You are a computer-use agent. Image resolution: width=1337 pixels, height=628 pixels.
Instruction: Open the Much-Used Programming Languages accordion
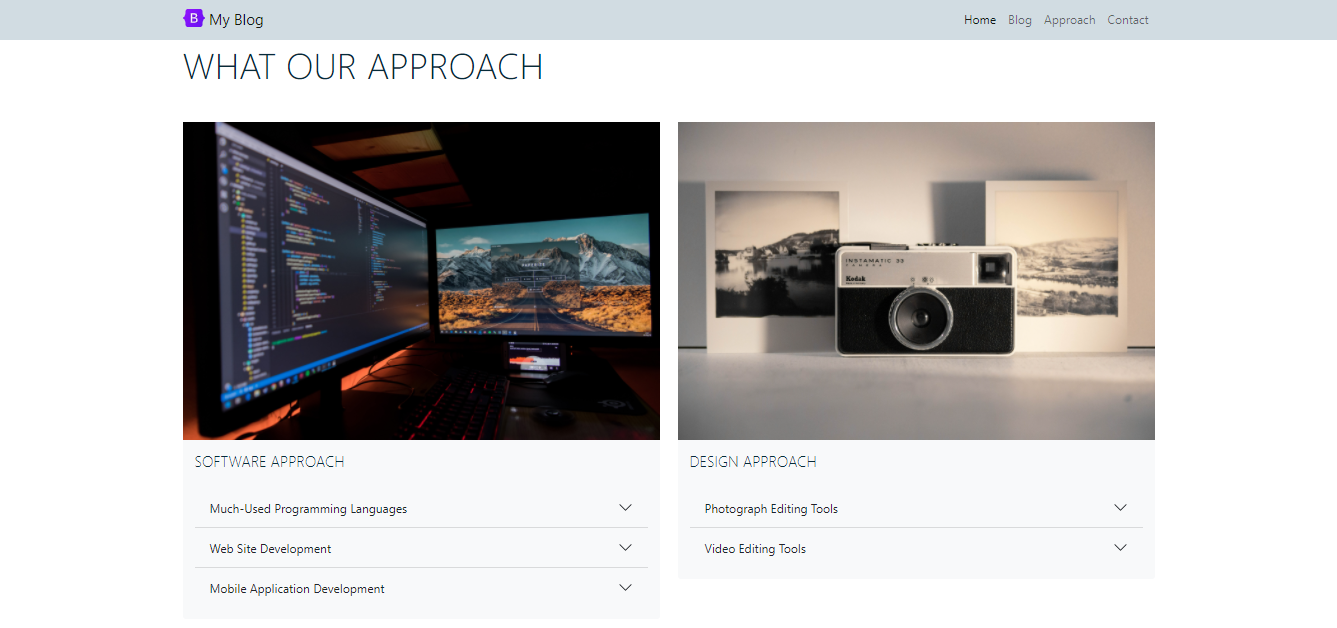[307, 508]
